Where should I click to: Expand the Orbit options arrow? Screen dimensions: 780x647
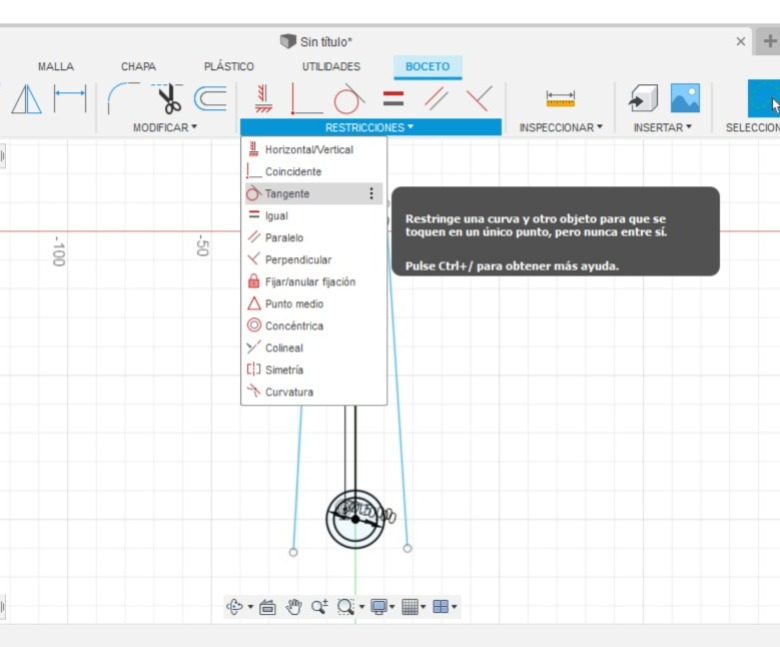pyautogui.click(x=250, y=607)
